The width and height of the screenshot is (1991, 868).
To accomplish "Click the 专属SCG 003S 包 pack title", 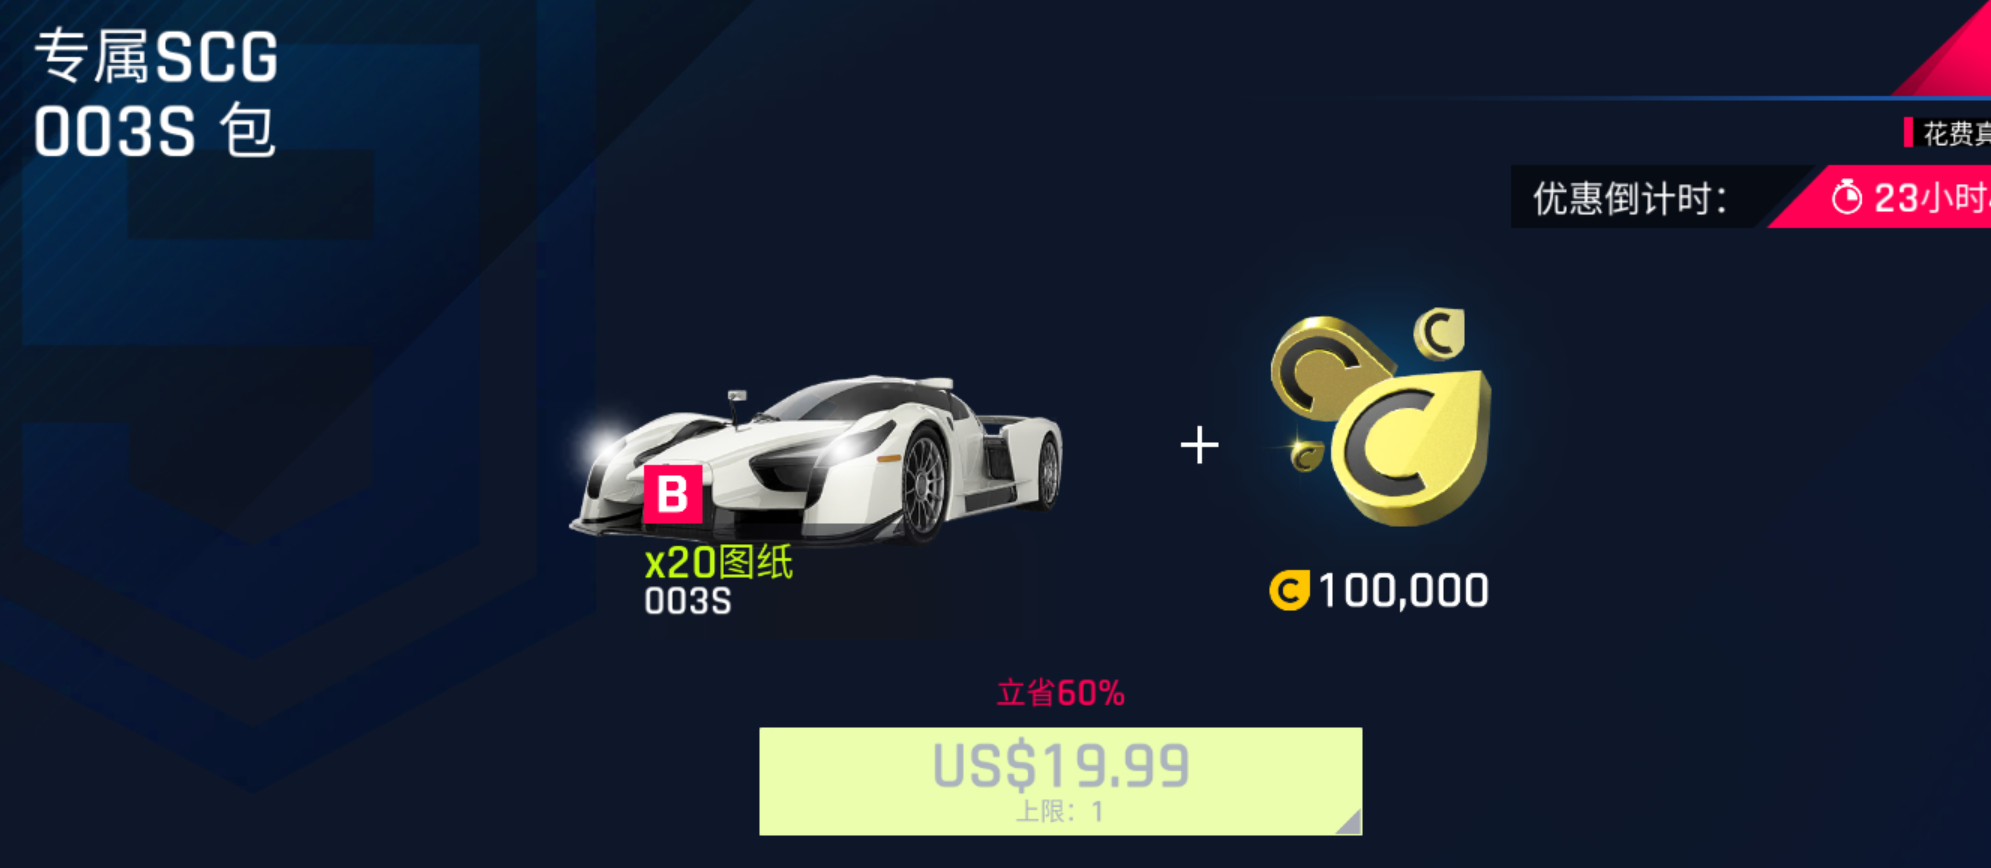I will (156, 93).
